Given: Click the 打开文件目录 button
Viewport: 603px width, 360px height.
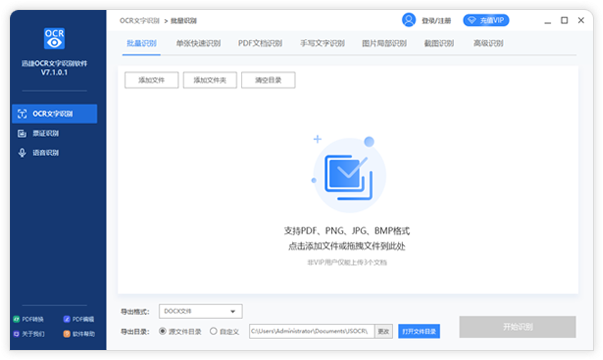Looking at the screenshot, I should (419, 331).
